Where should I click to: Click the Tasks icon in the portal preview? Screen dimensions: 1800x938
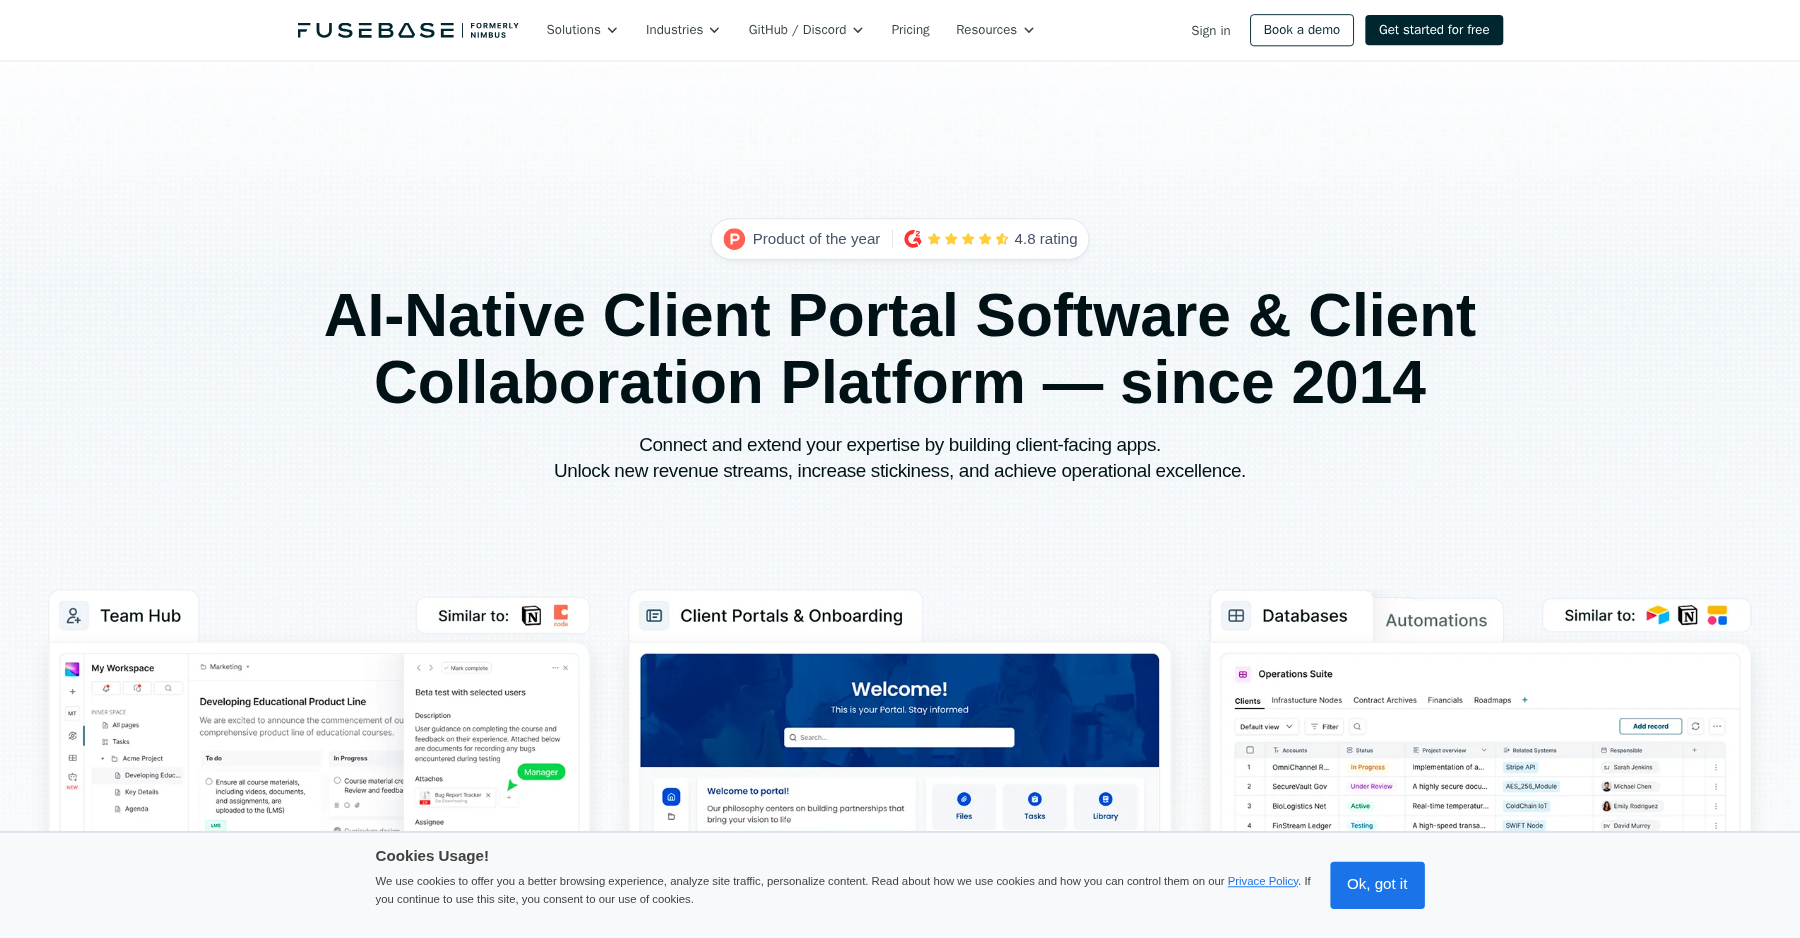click(x=1035, y=799)
